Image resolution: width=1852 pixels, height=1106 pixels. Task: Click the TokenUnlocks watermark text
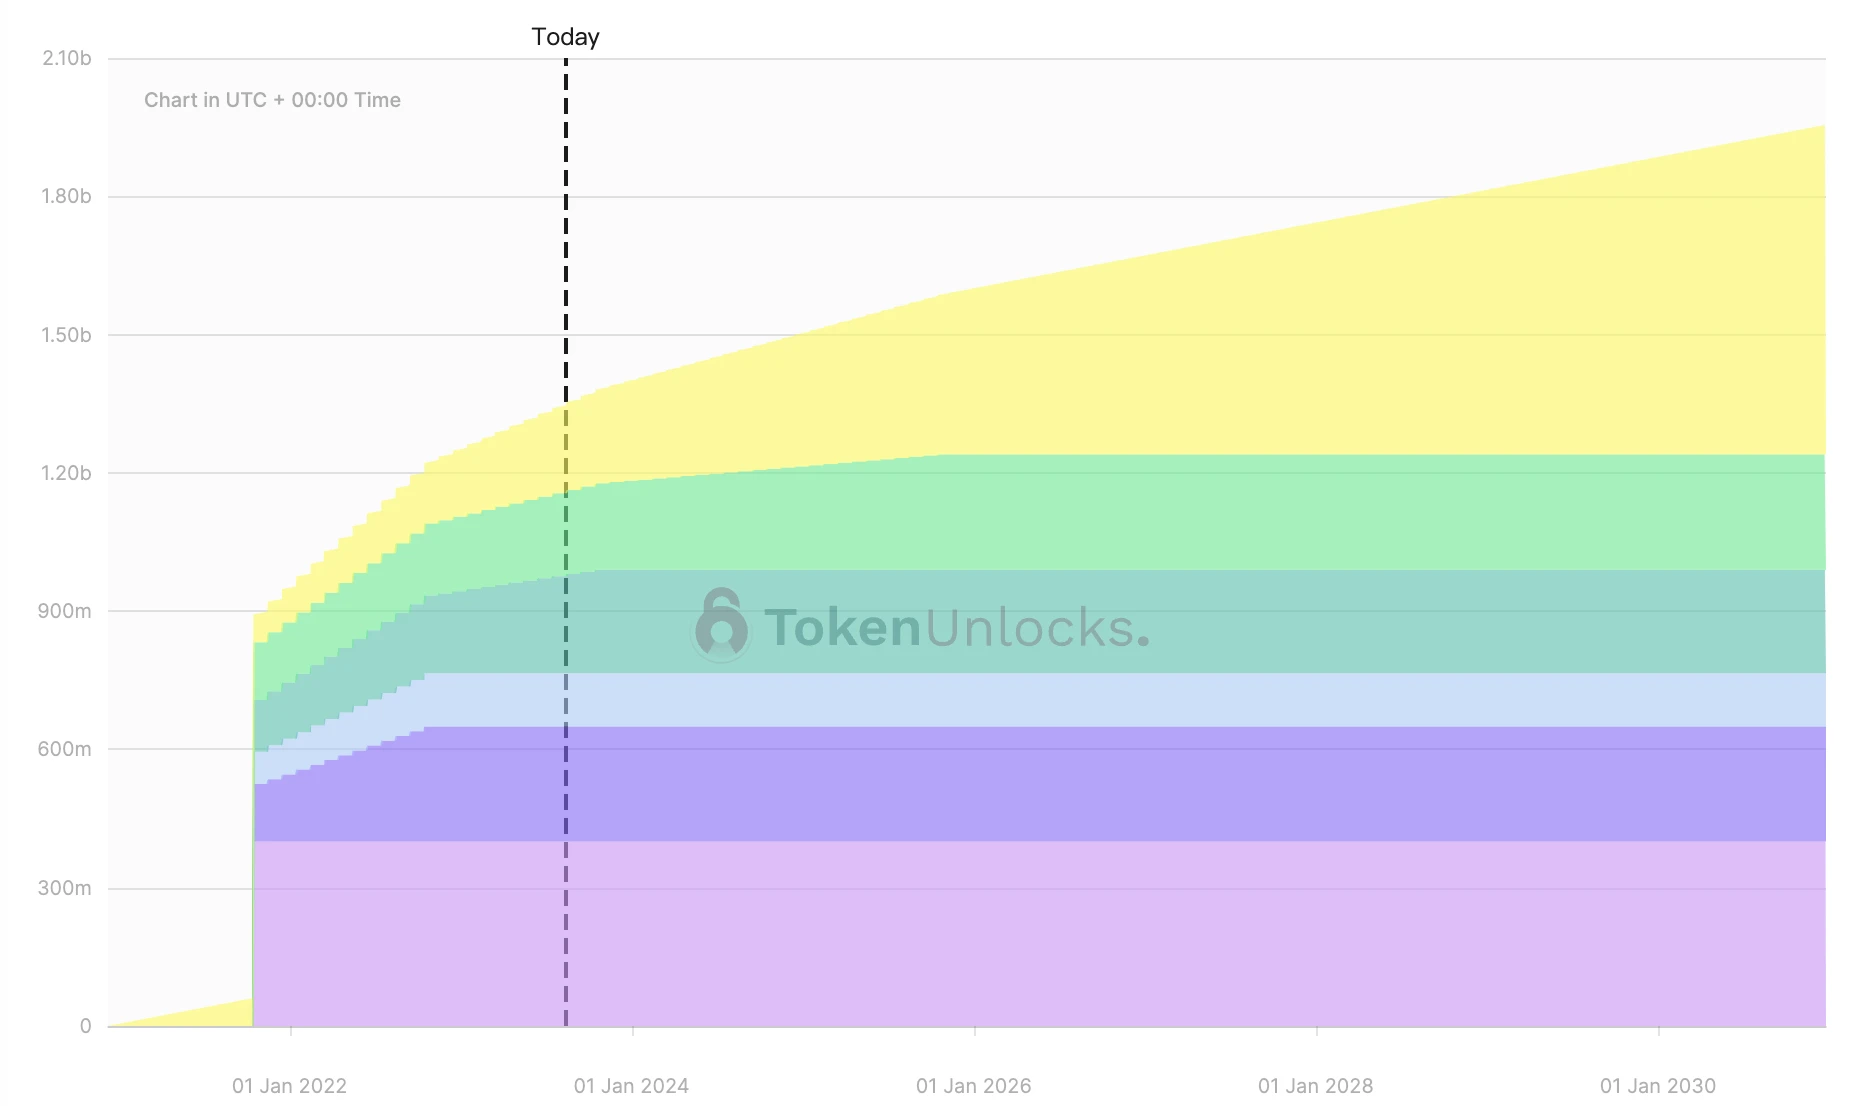(x=956, y=628)
